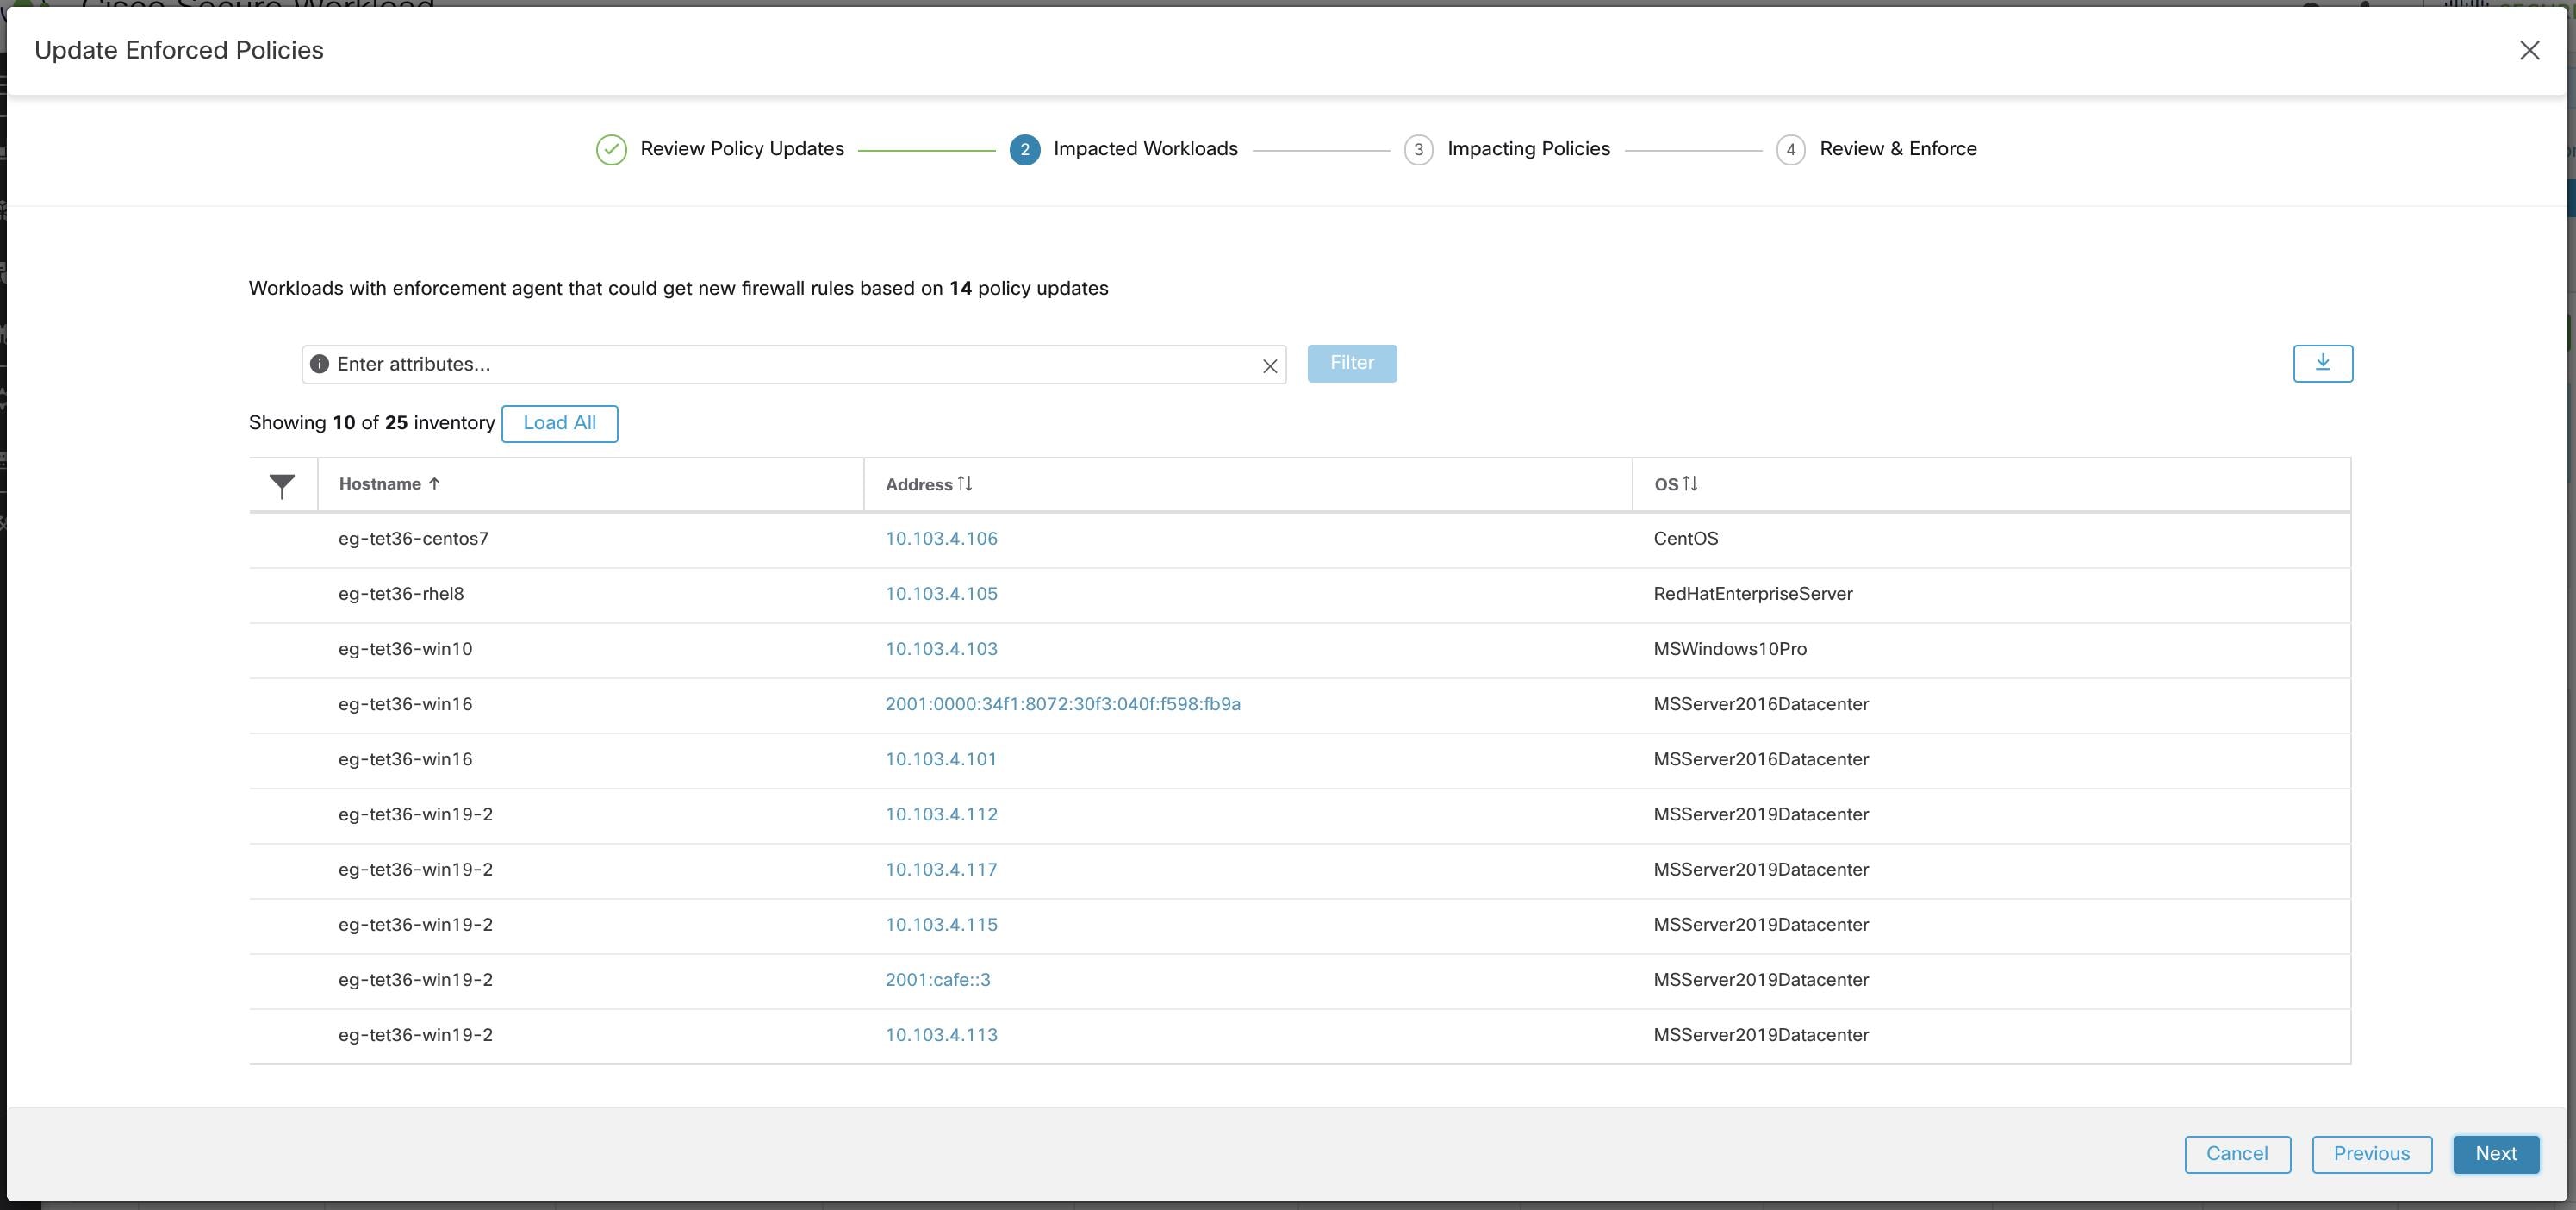This screenshot has width=2576, height=1210.
Task: Expand to load all 25 inventory items
Action: click(x=560, y=422)
